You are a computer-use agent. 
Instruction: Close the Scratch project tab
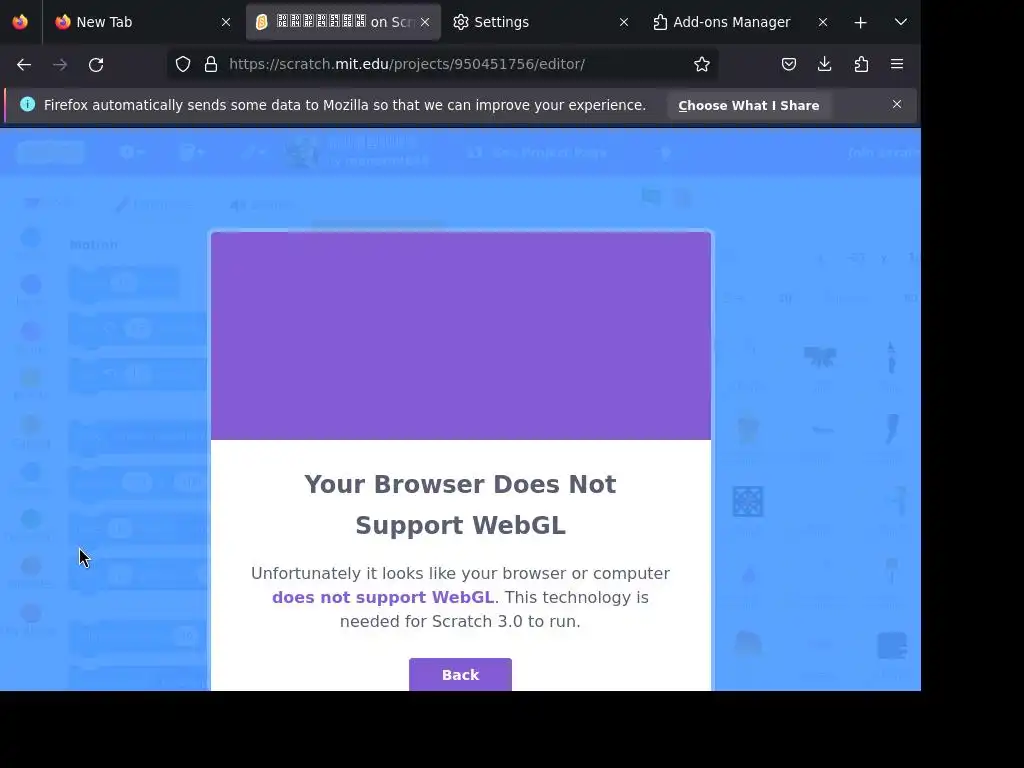click(425, 22)
